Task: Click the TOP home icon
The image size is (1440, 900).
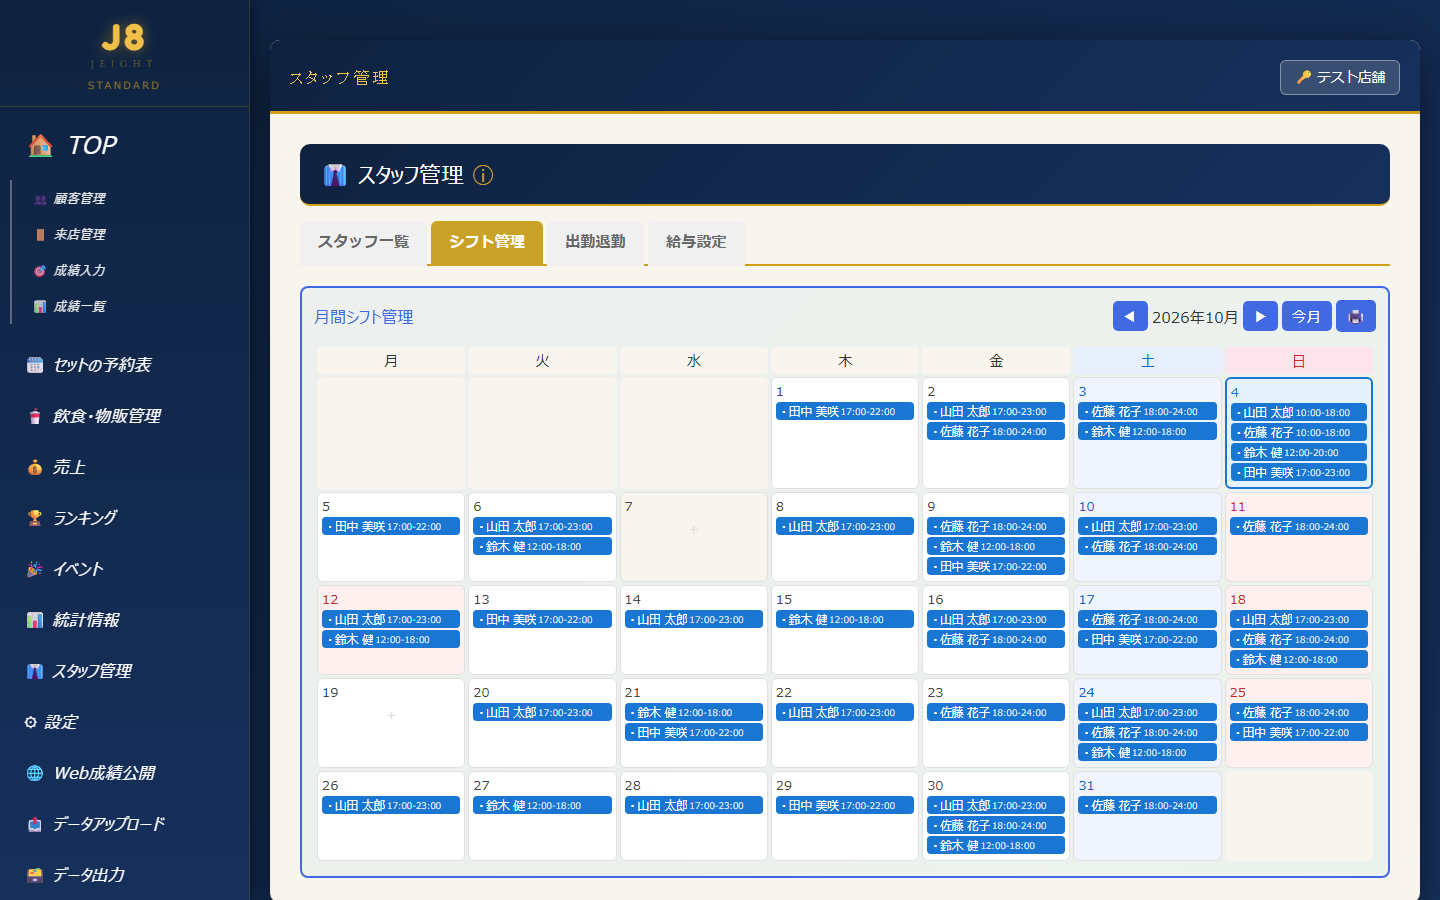Action: [x=41, y=146]
